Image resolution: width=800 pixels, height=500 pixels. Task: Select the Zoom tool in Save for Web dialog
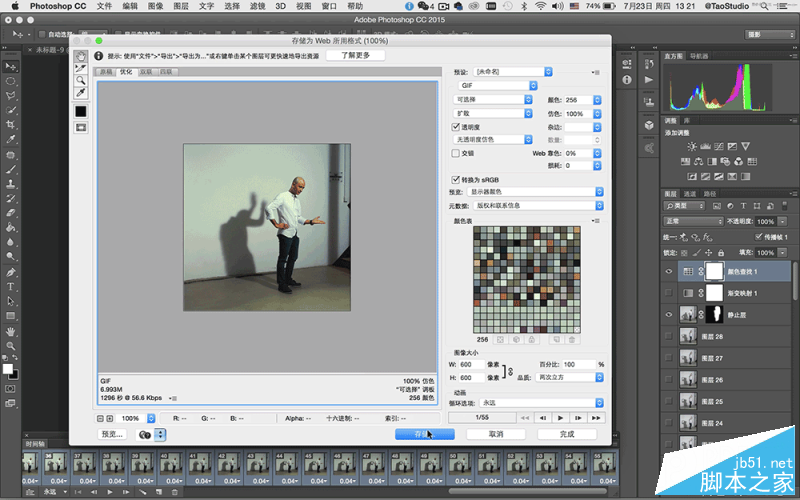pos(81,81)
